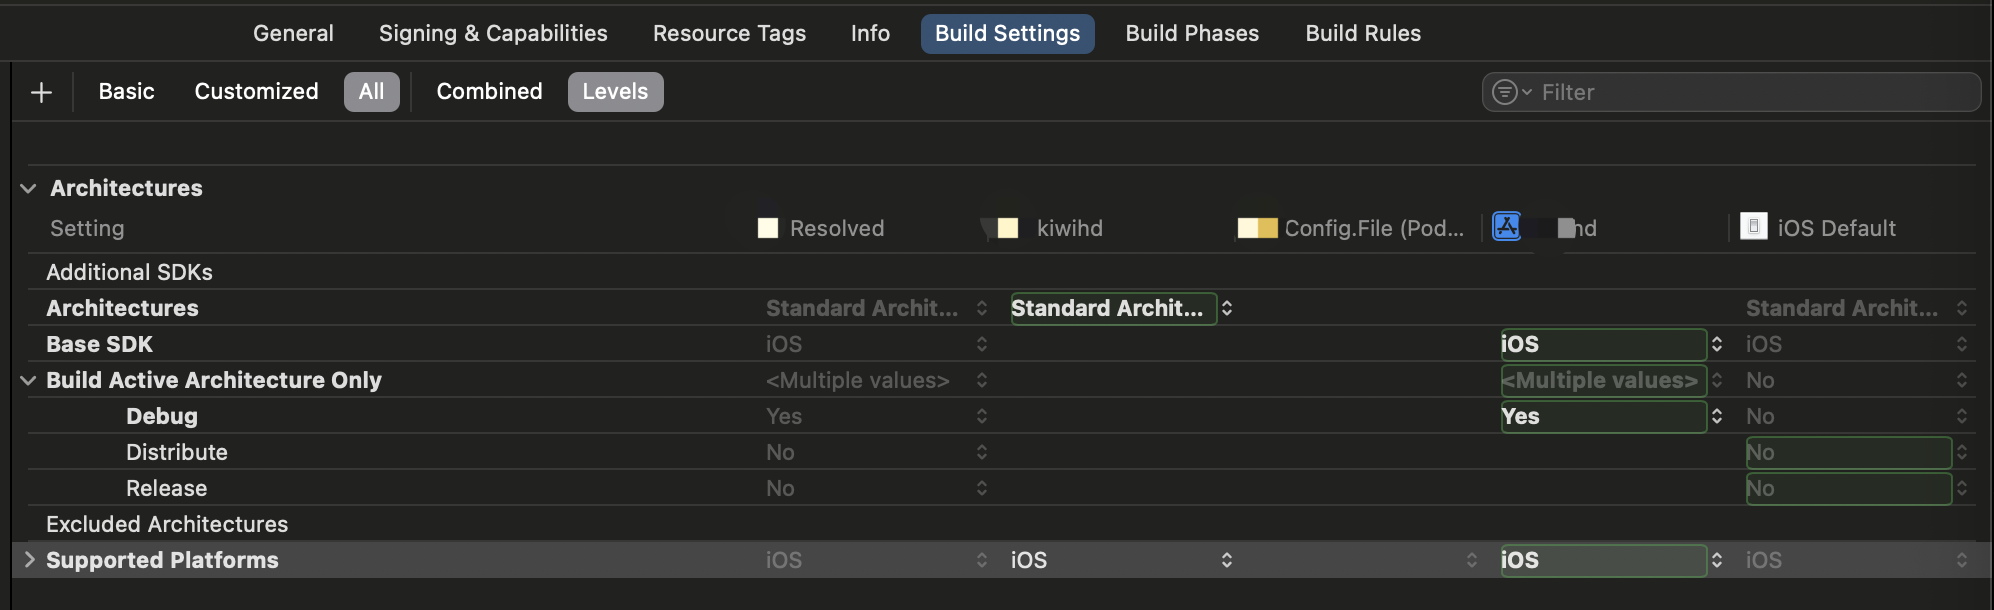Collapse Build Active Architecture Only row
Viewport: 1994px width, 610px height.
(28, 380)
